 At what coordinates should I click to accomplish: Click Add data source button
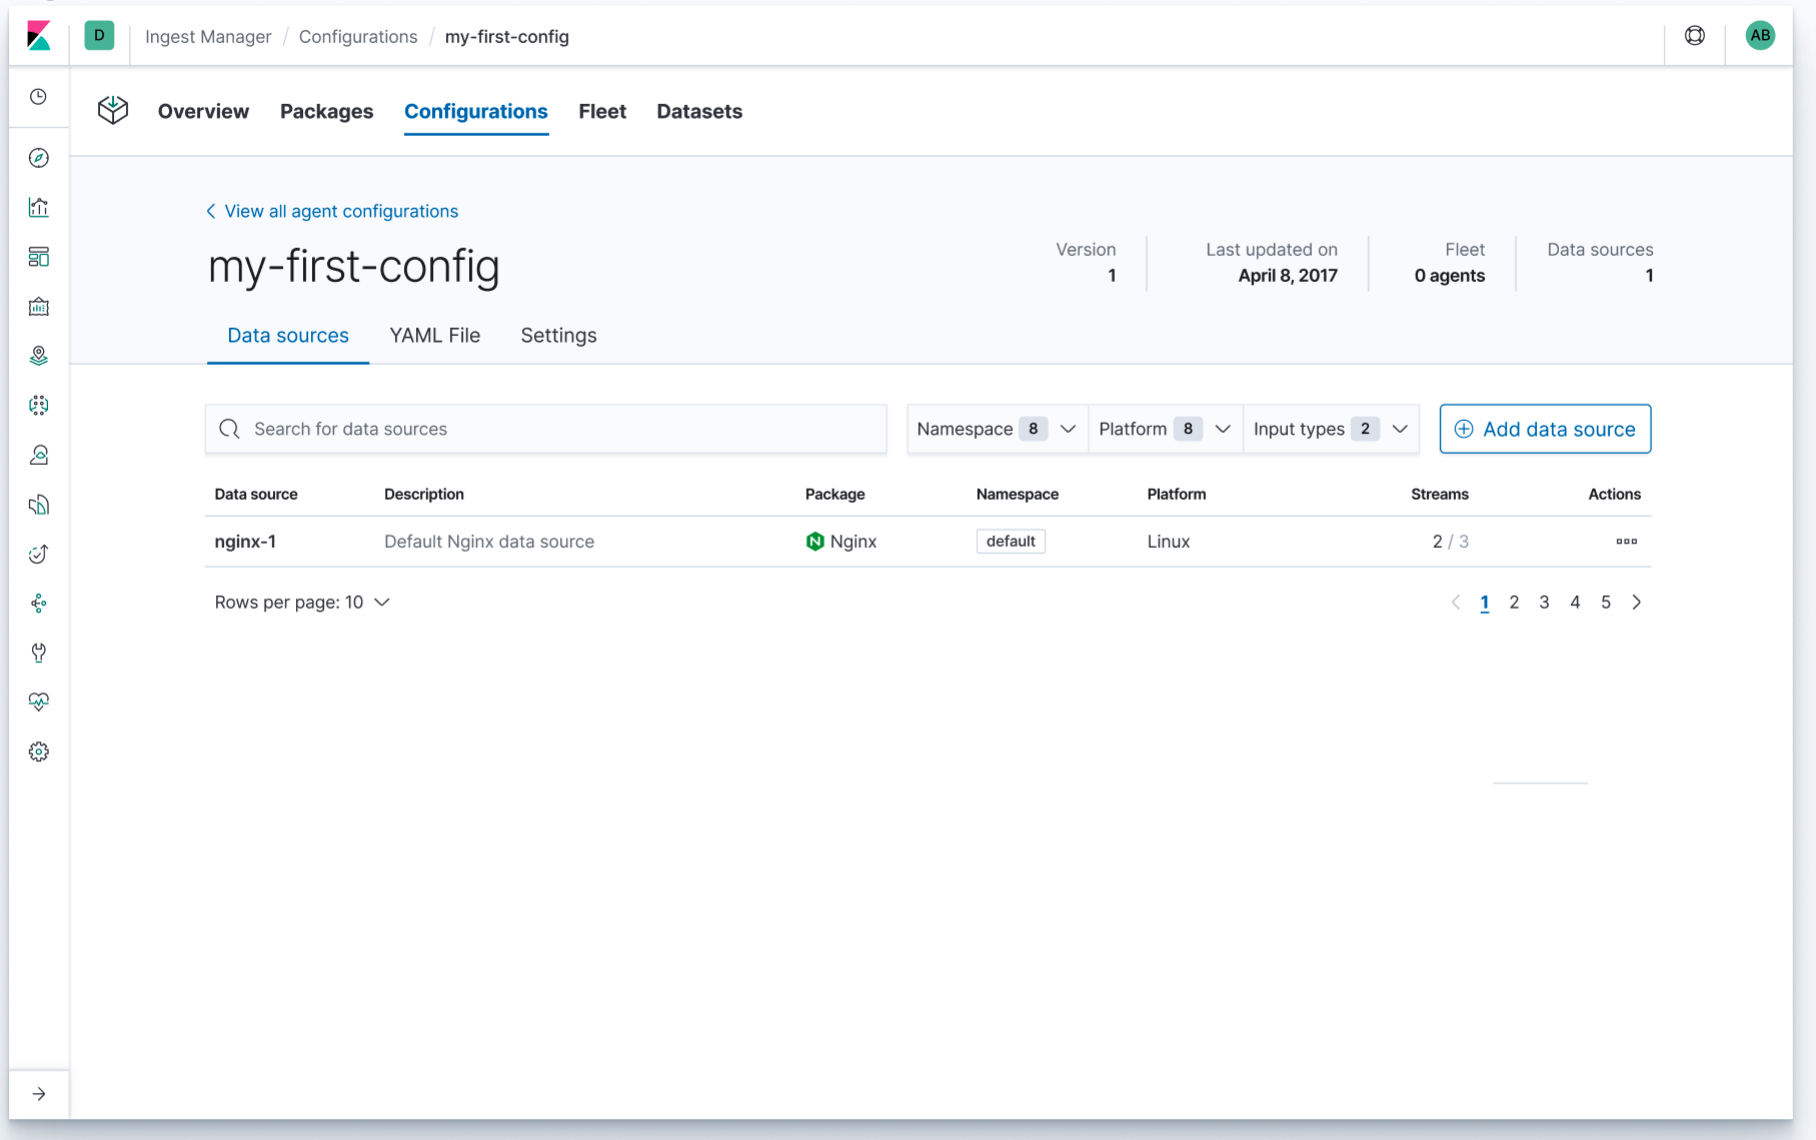pyautogui.click(x=1544, y=428)
